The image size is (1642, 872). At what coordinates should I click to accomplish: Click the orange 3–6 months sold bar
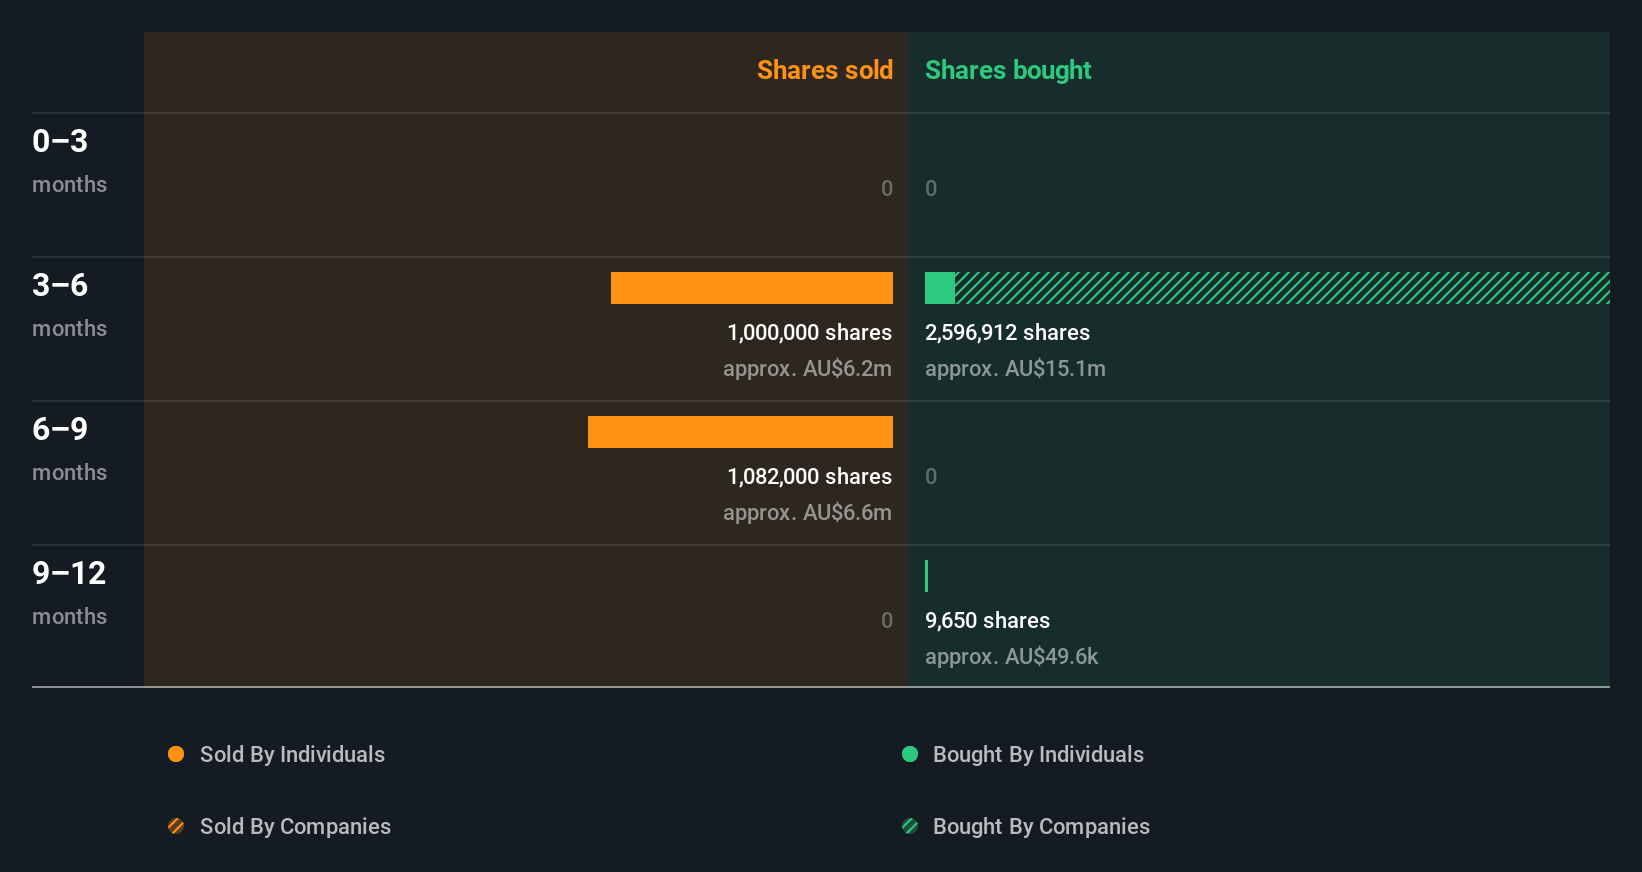[752, 288]
